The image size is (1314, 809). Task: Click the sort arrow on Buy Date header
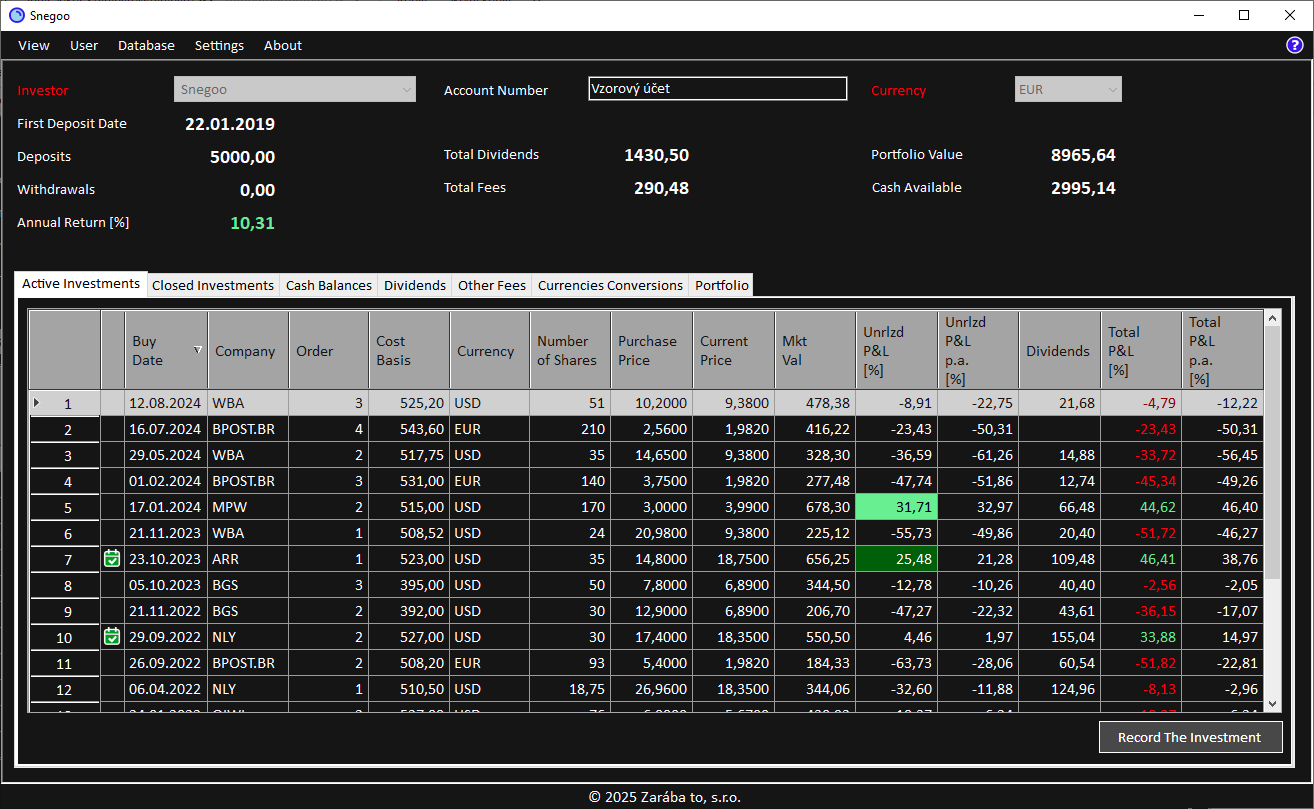[197, 350]
